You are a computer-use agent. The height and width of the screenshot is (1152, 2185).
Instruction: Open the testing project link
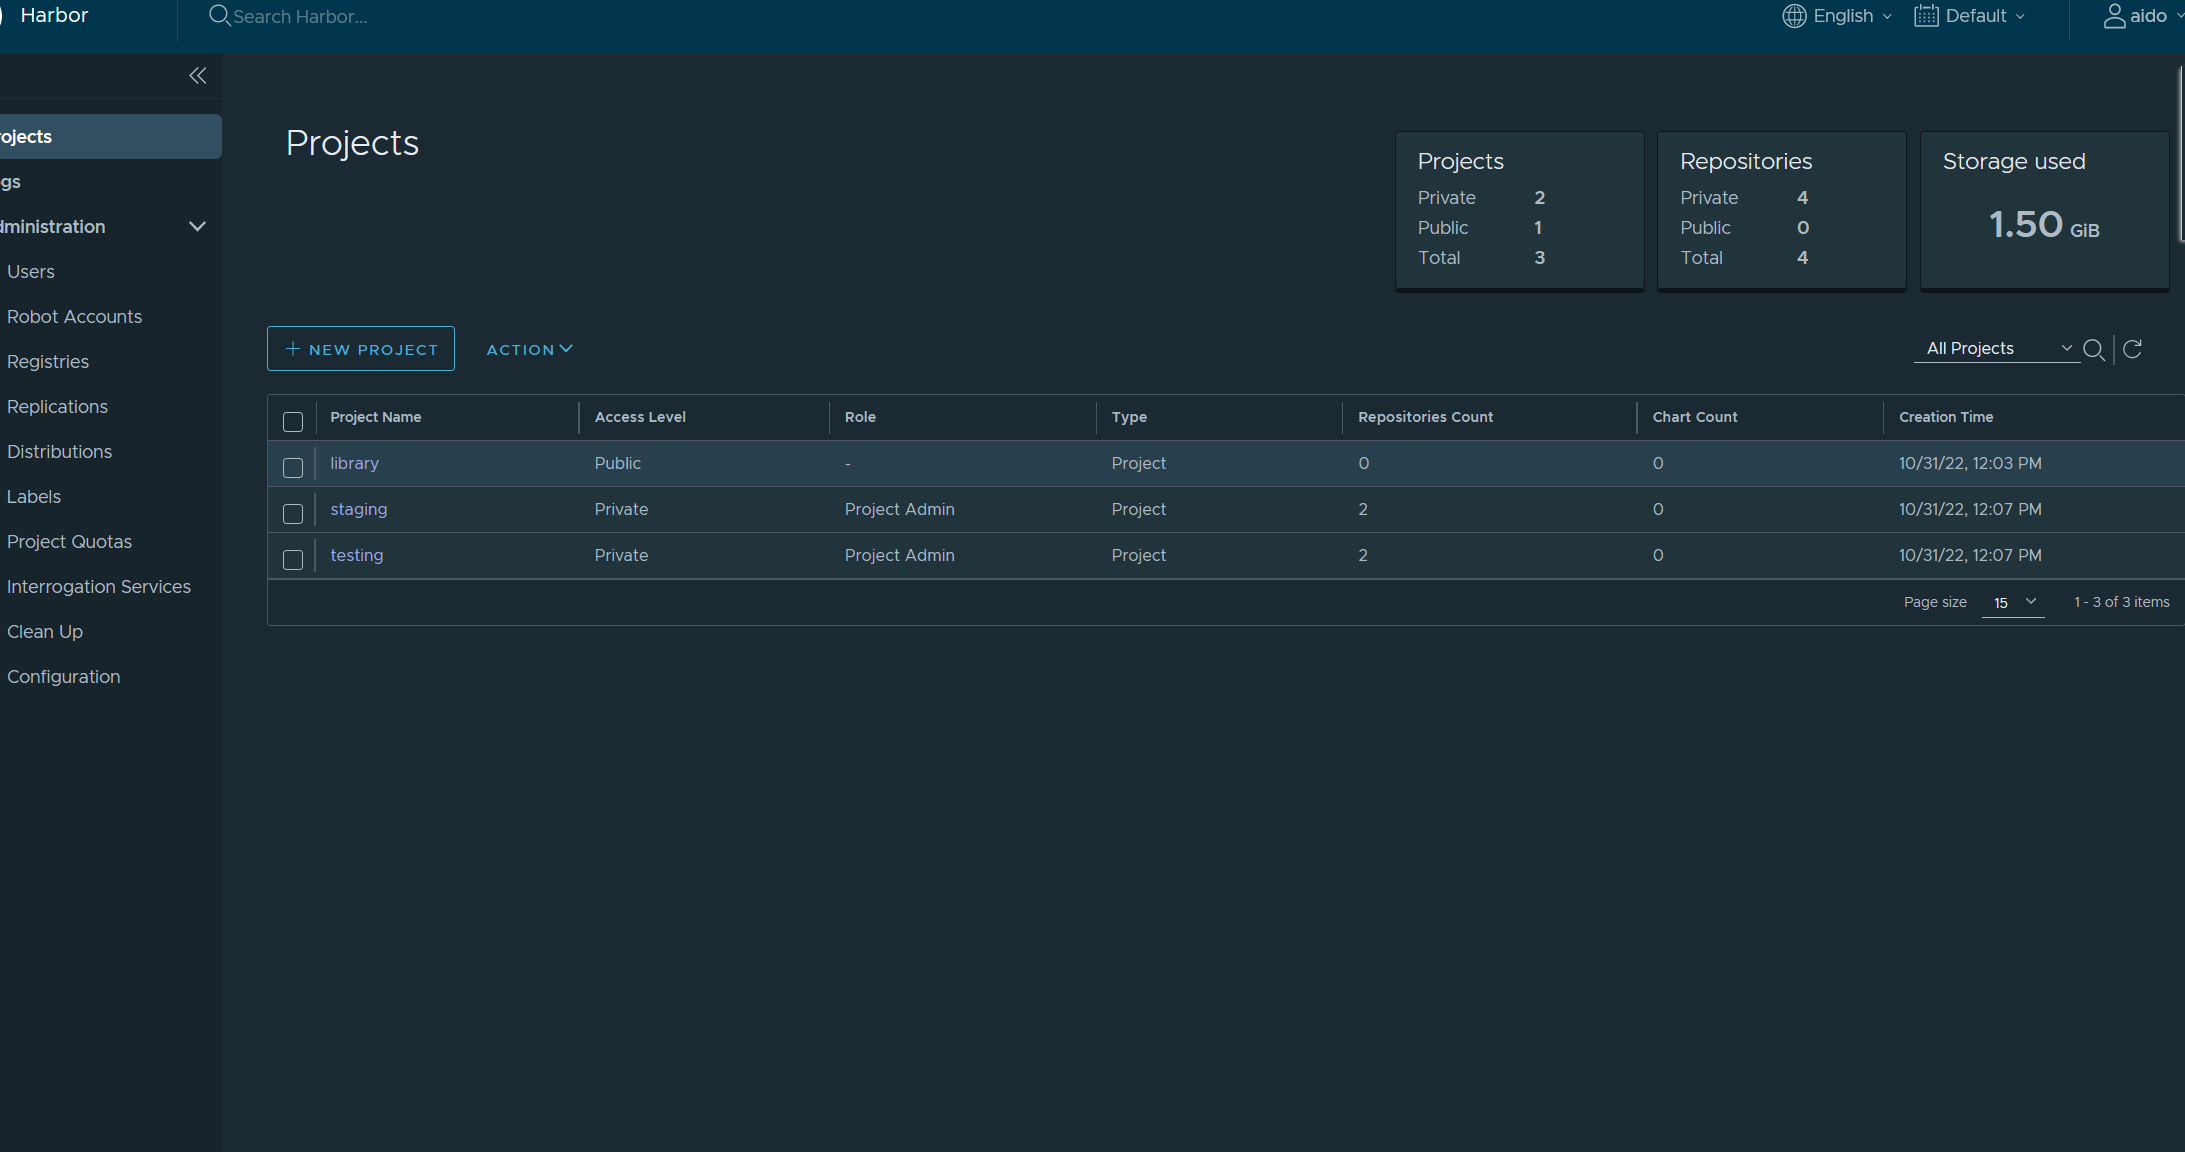pos(356,555)
